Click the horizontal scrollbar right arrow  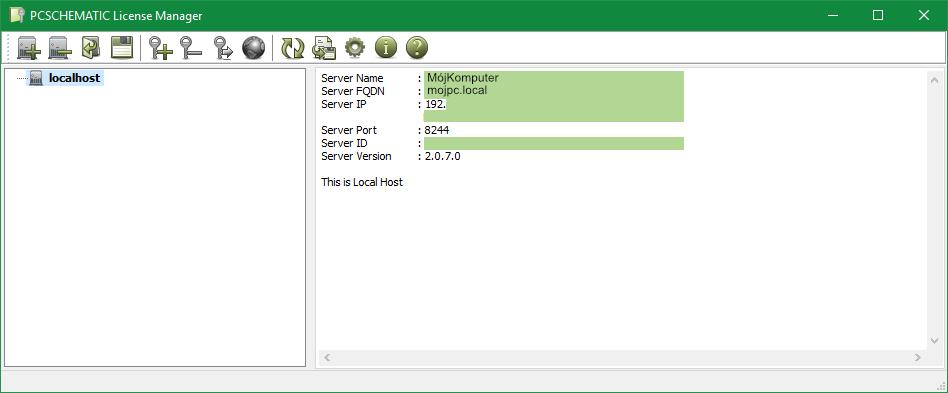[x=918, y=358]
